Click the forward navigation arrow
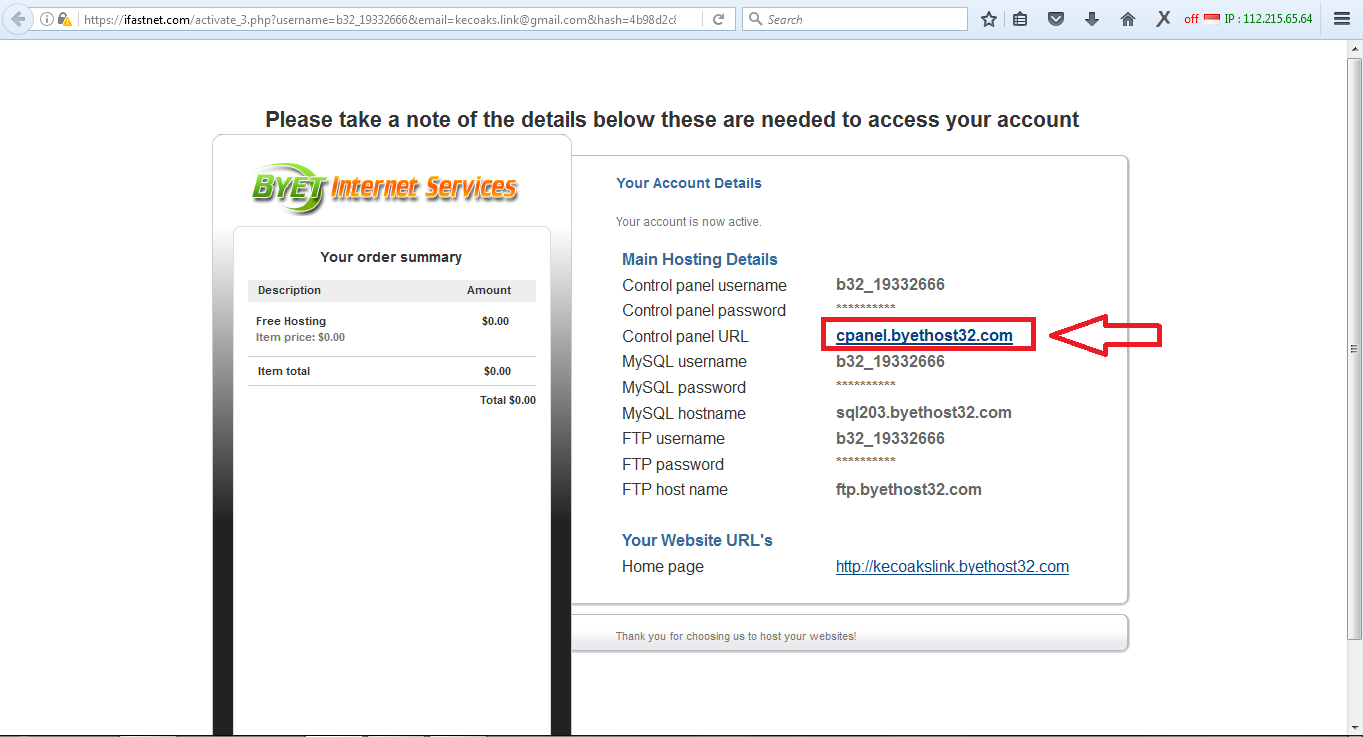Image resolution: width=1363 pixels, height=737 pixels. [x=38, y=18]
